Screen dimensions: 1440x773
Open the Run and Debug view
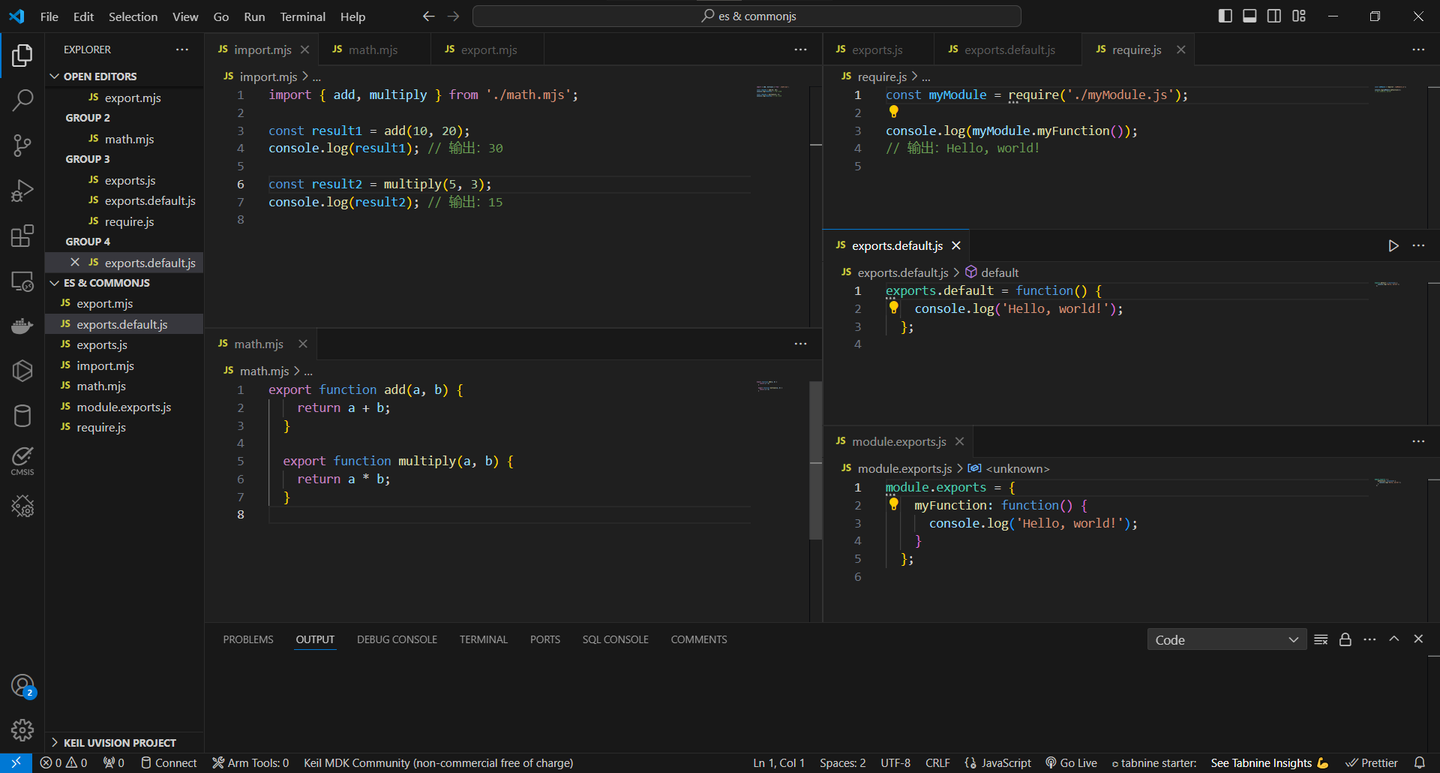point(22,191)
